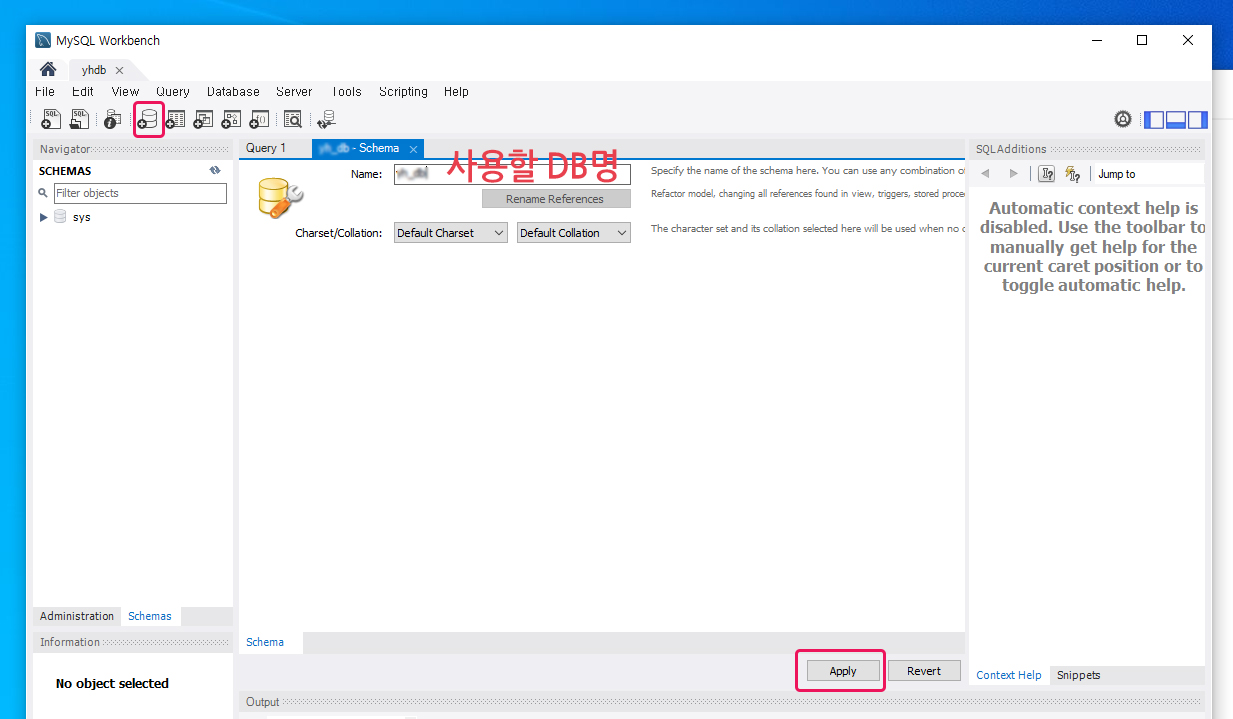Select the Schema bottom tab
Viewport: 1233px width, 719px height.
[265, 642]
